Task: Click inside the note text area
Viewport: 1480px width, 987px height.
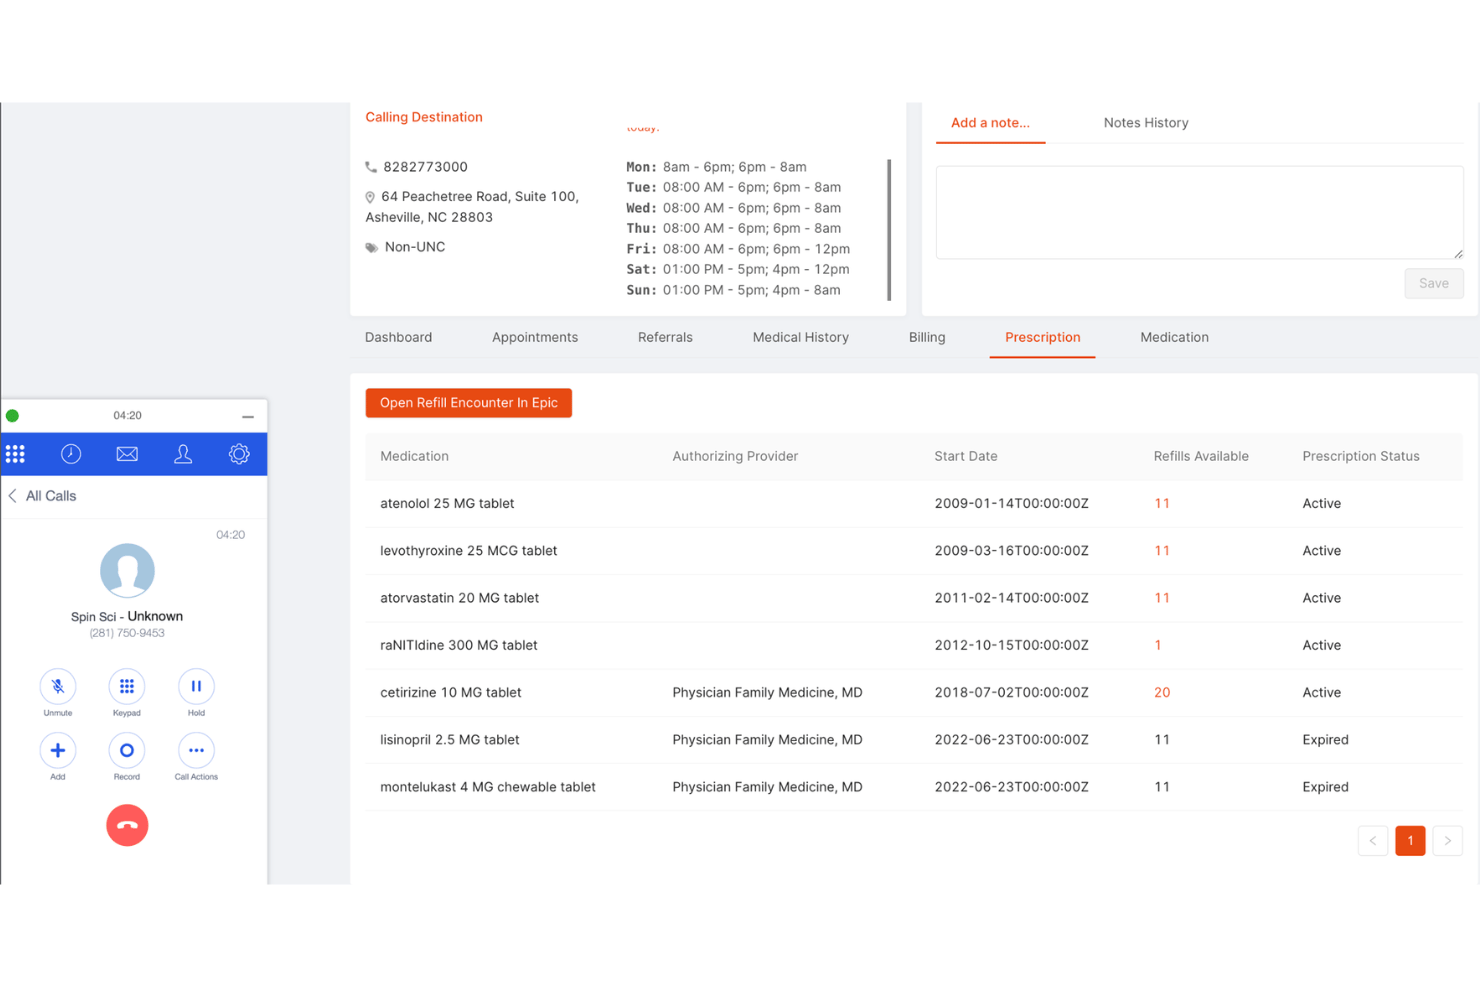Action: (x=1199, y=212)
